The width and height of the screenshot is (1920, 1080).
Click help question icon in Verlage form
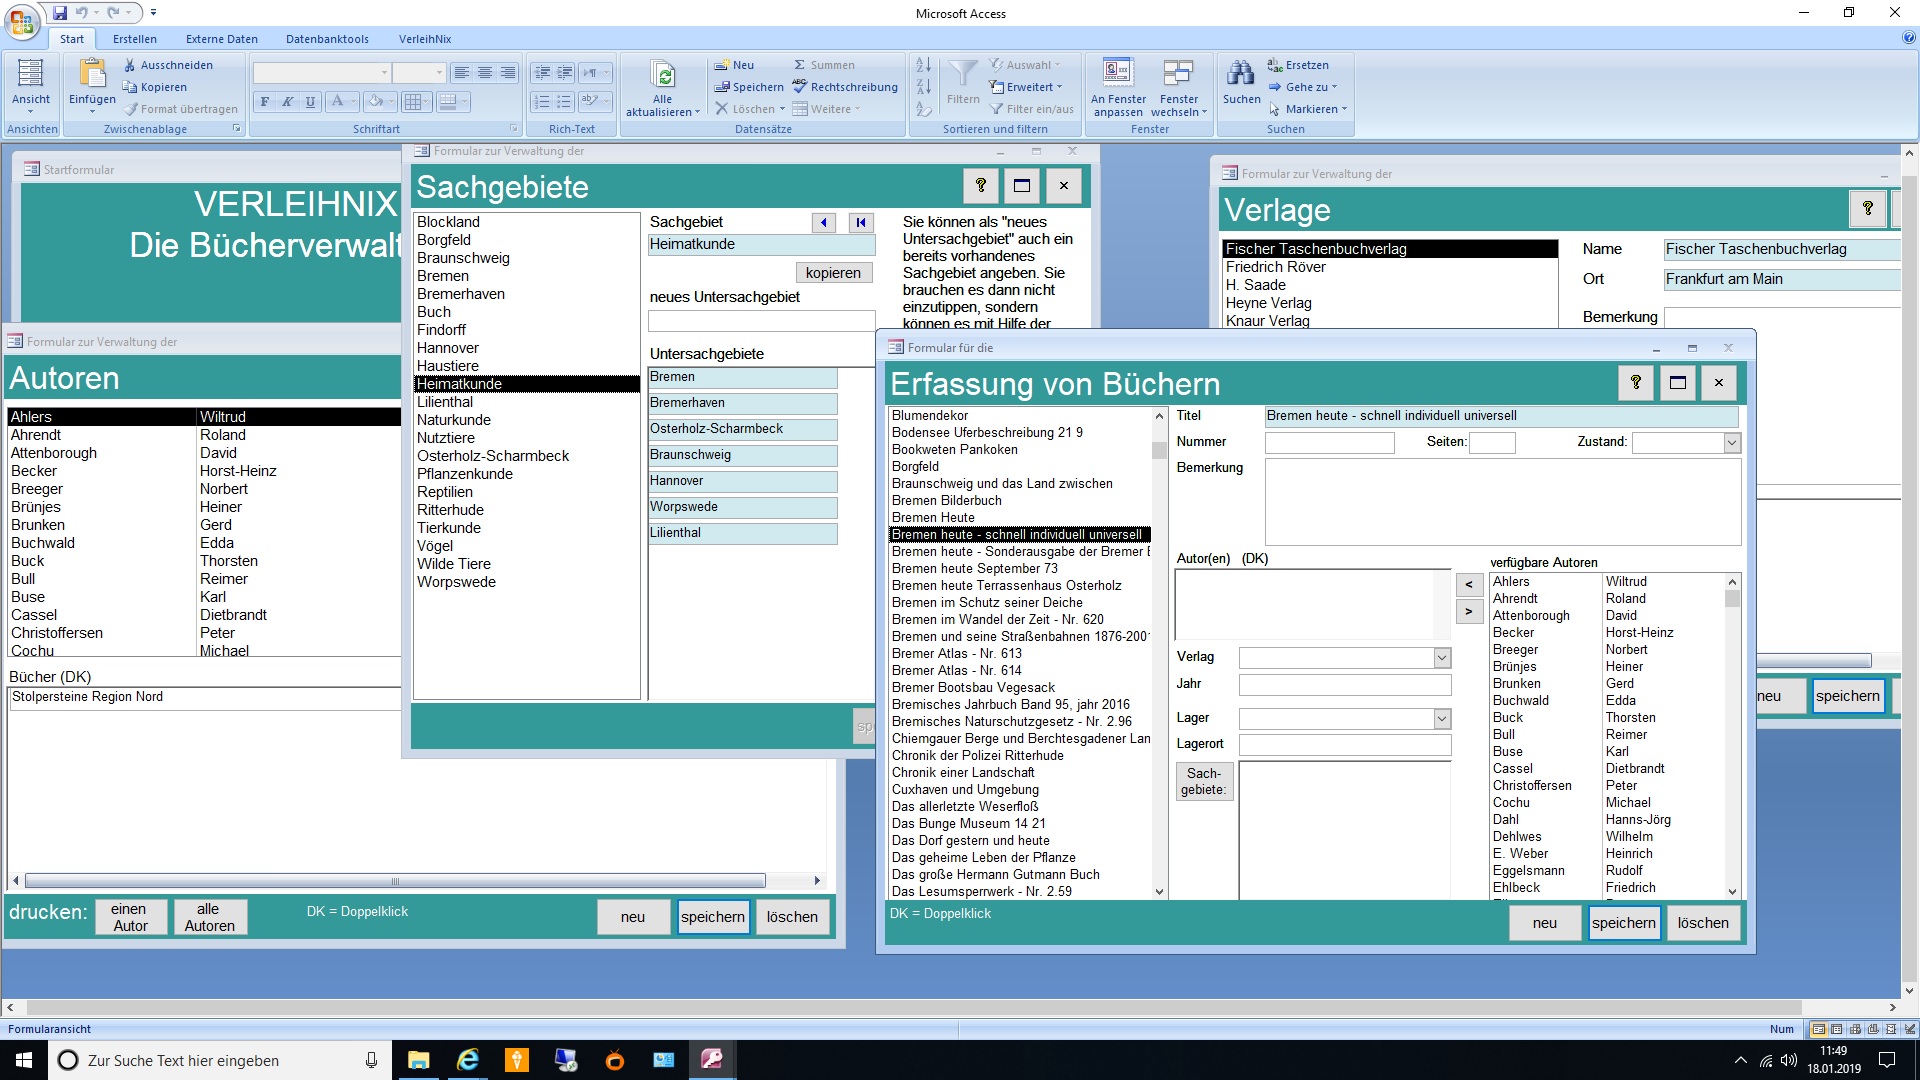click(x=1867, y=208)
